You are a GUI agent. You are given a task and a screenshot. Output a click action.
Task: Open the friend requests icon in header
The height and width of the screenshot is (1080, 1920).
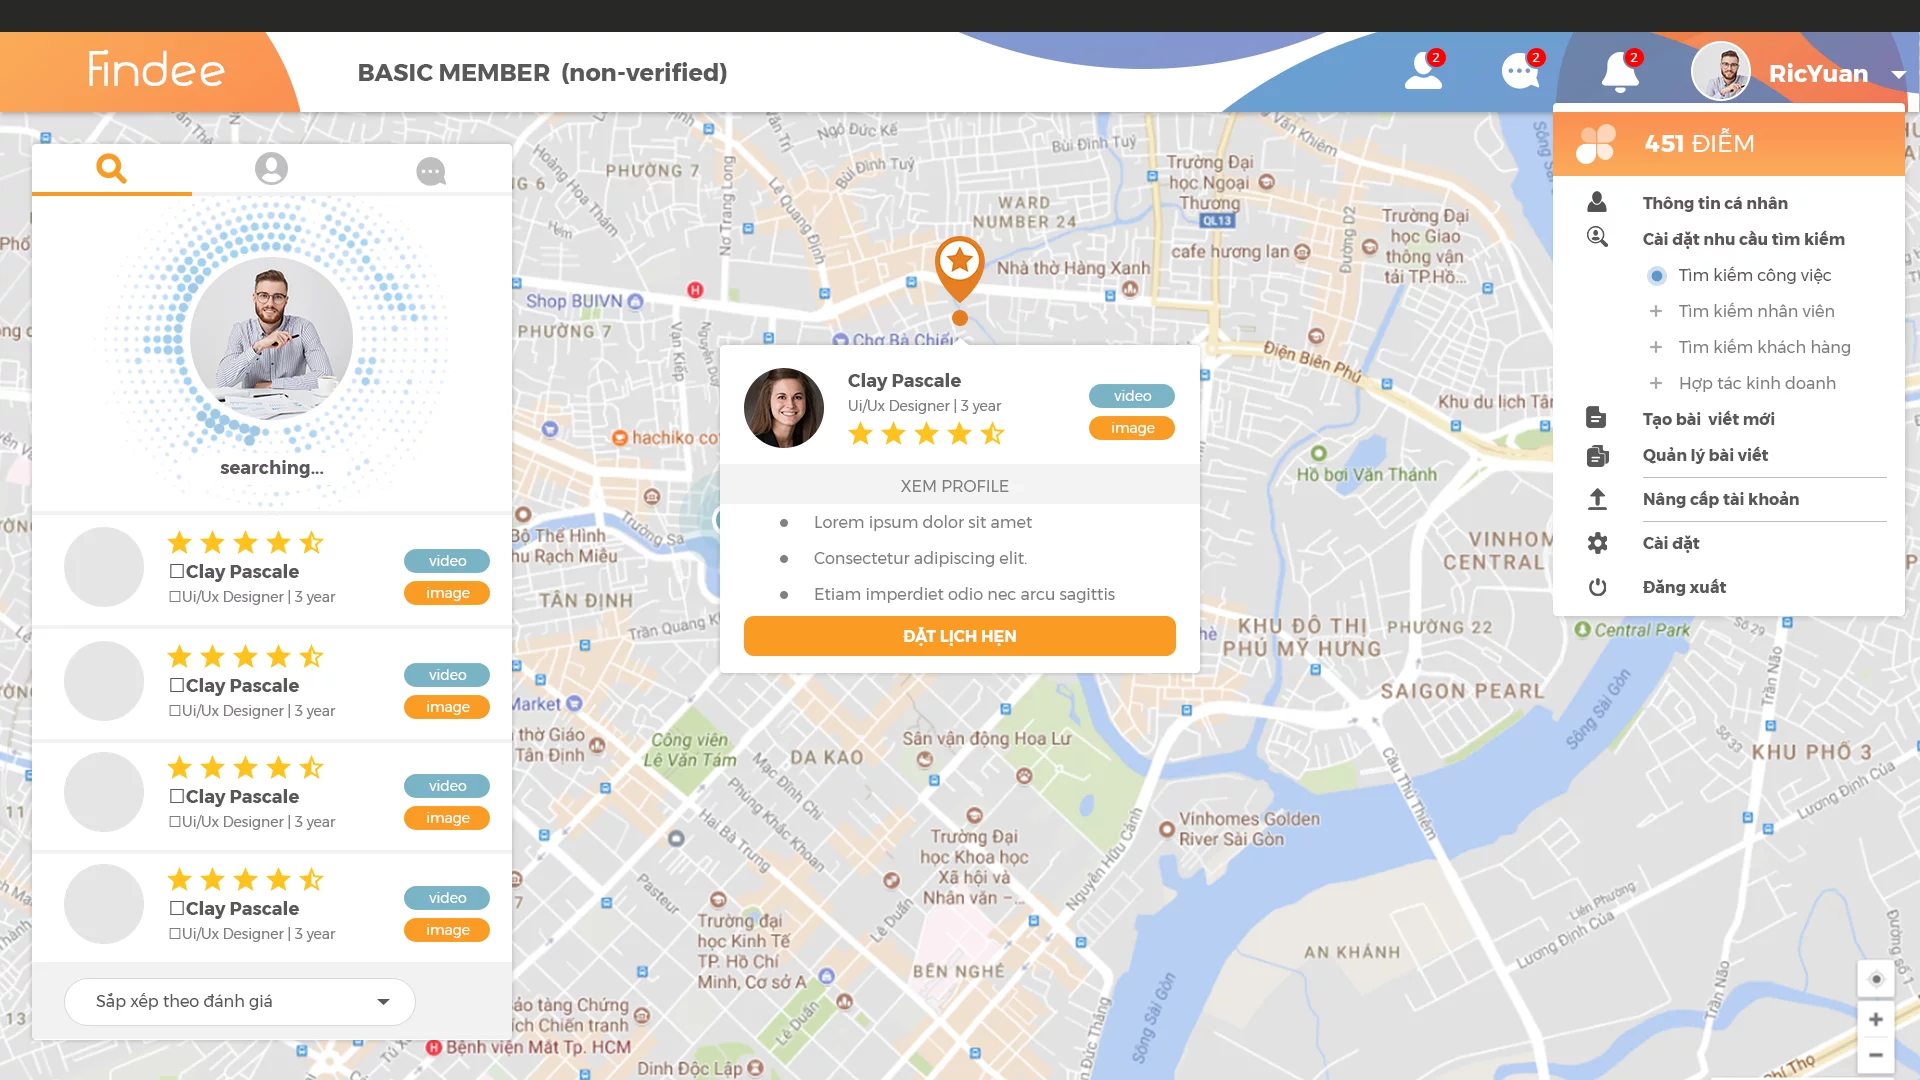(x=1424, y=71)
